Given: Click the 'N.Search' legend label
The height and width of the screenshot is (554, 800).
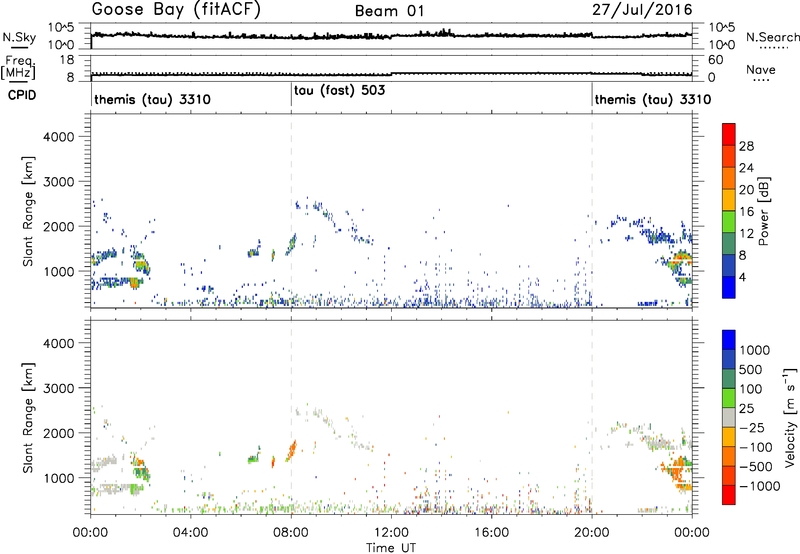Looking at the screenshot, I should coord(772,37).
